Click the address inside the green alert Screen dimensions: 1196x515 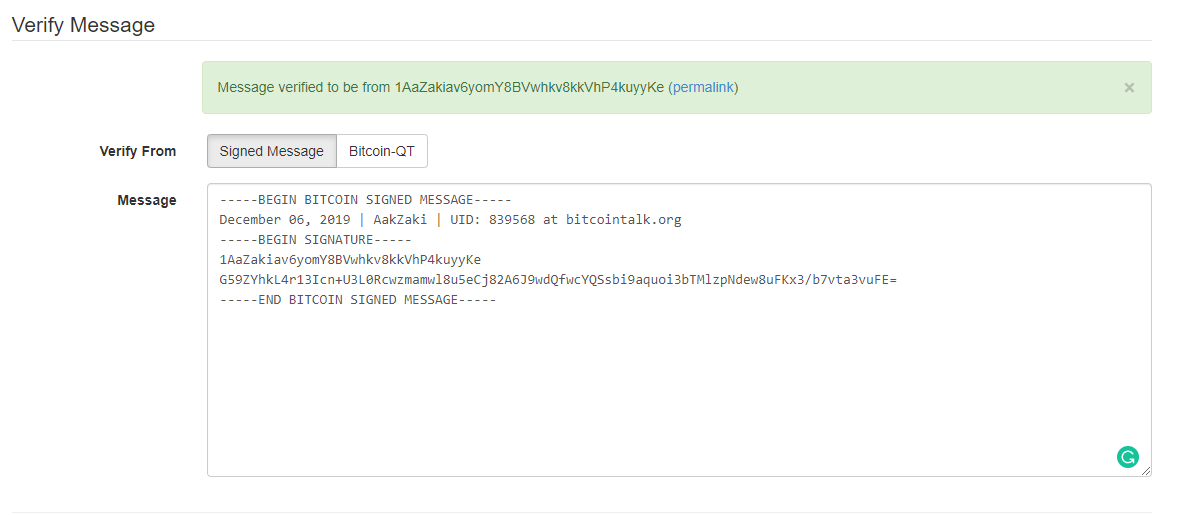[529, 87]
